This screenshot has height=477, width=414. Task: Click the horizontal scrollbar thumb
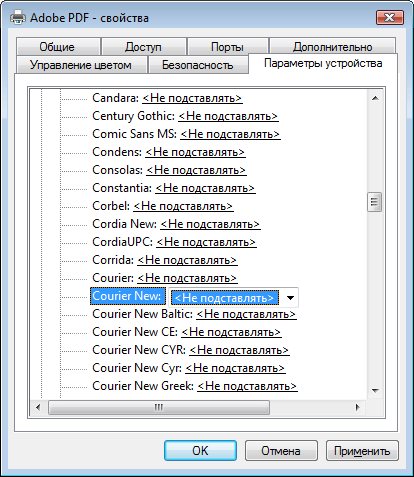click(x=159, y=407)
